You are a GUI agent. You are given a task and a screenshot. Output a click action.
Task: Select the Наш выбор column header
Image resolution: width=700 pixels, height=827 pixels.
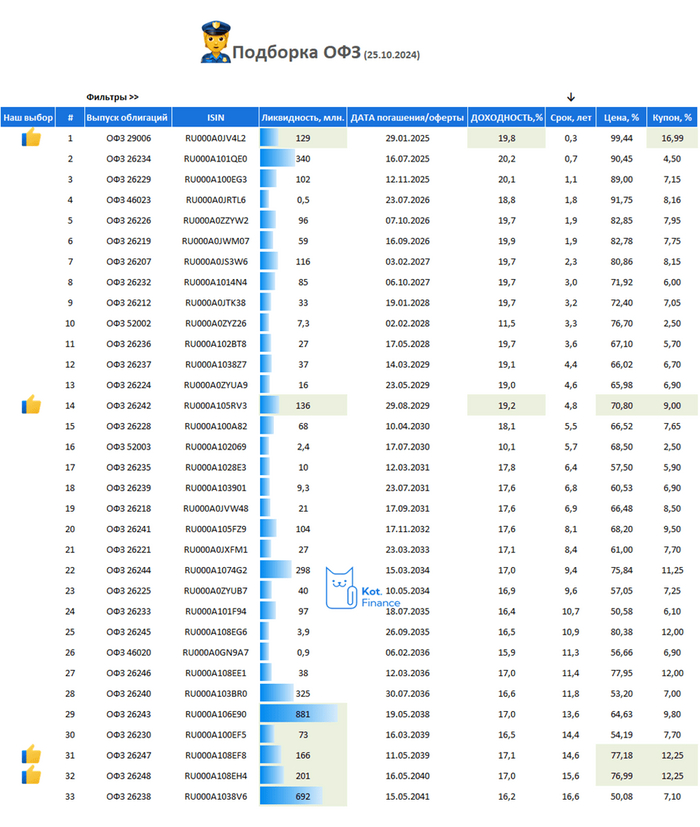click(x=29, y=117)
